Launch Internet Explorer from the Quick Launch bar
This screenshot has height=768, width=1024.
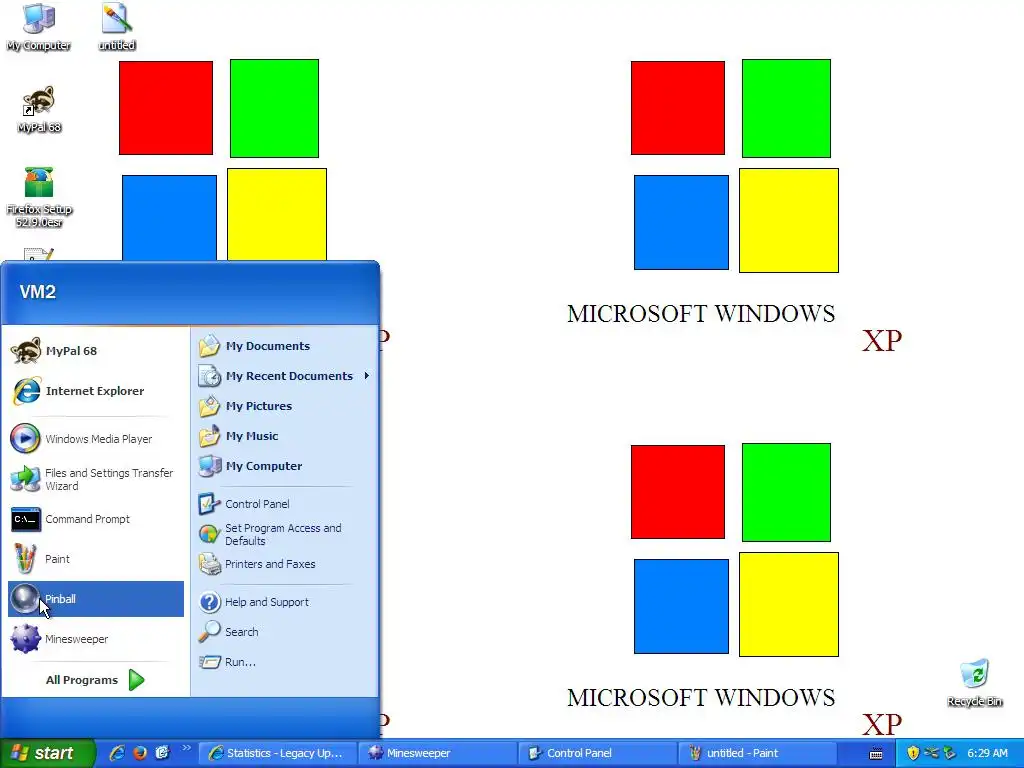(117, 753)
